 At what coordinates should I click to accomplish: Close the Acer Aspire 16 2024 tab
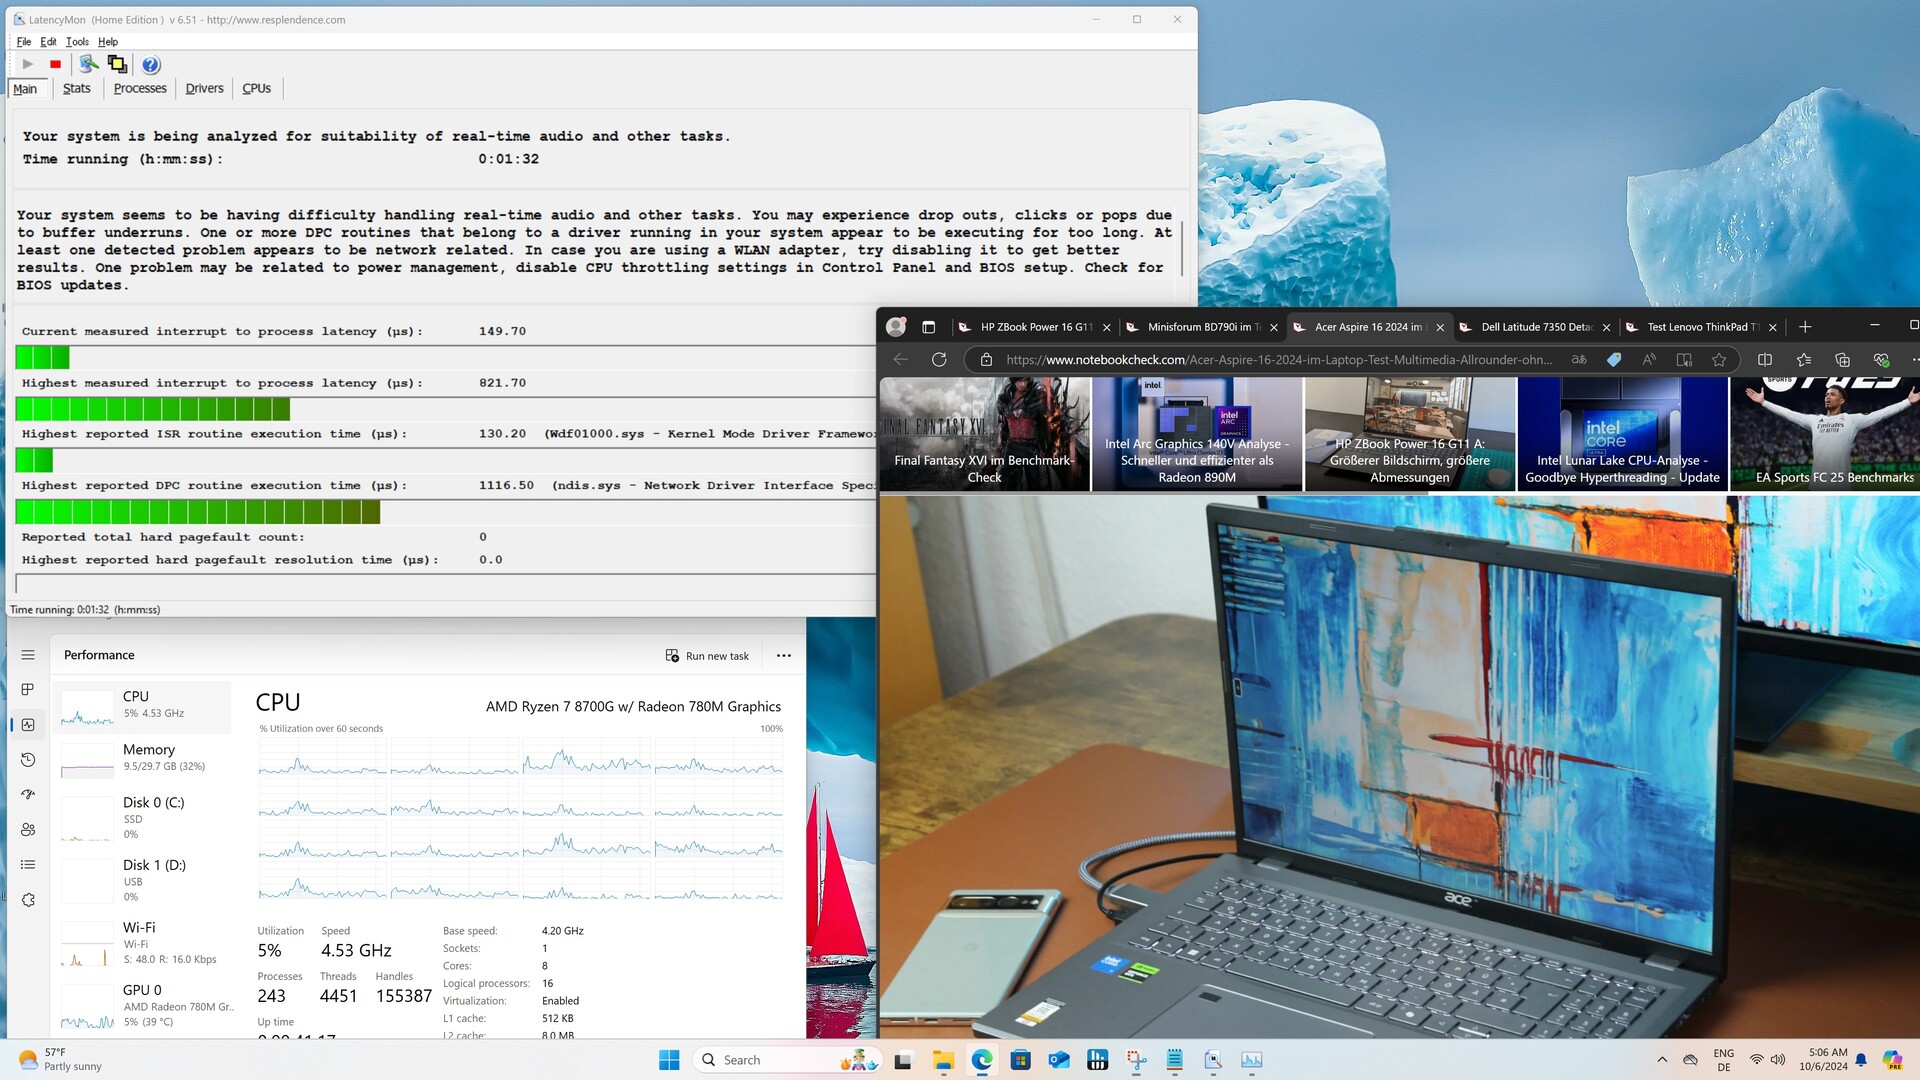(x=1440, y=327)
